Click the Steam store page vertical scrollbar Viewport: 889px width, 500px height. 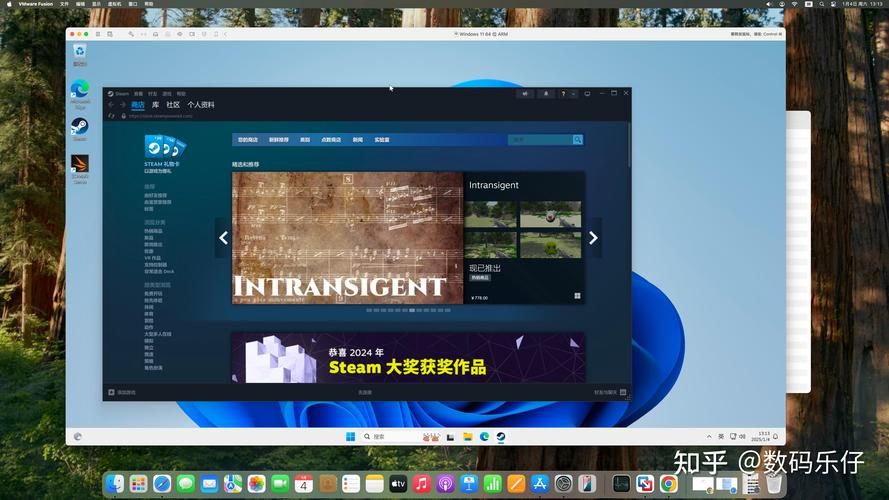629,145
